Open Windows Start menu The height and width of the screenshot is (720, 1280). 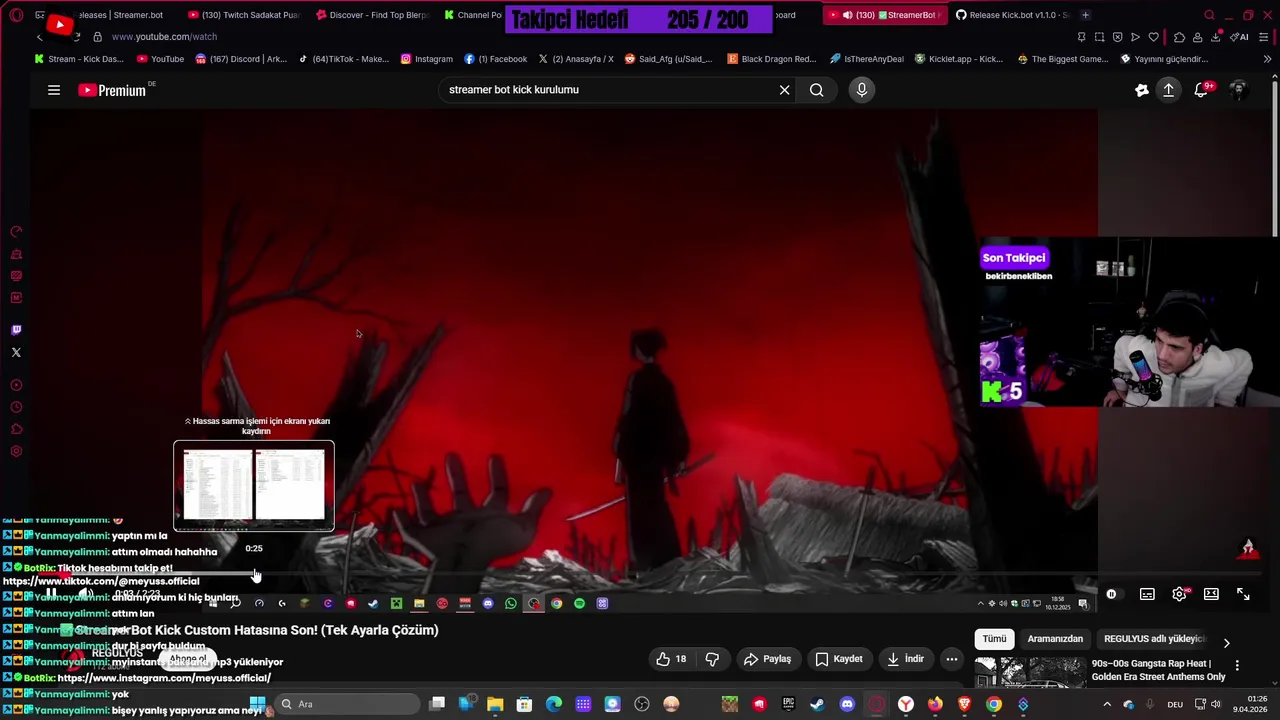[257, 704]
